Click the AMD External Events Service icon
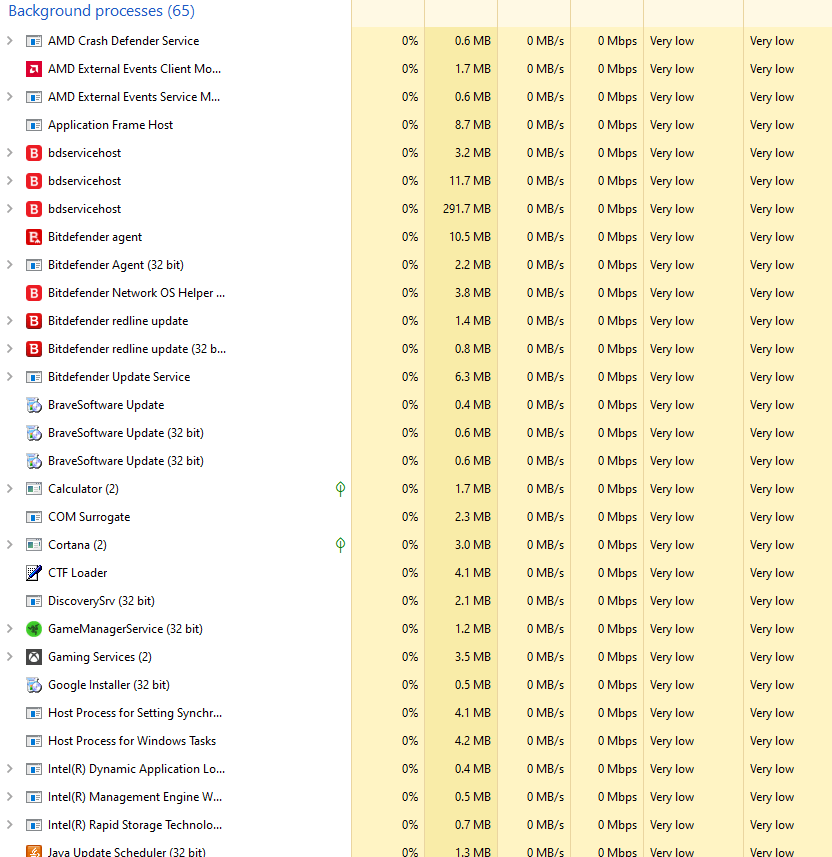 point(34,97)
